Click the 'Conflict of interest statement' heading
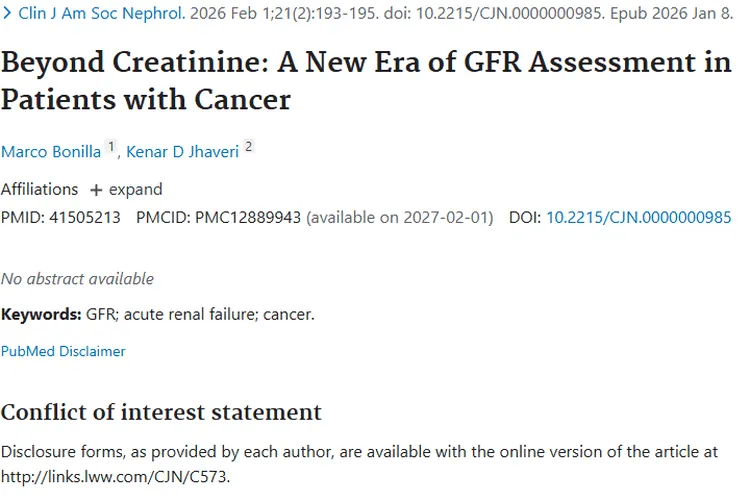Screen dimensions: 750x500 (x=161, y=412)
